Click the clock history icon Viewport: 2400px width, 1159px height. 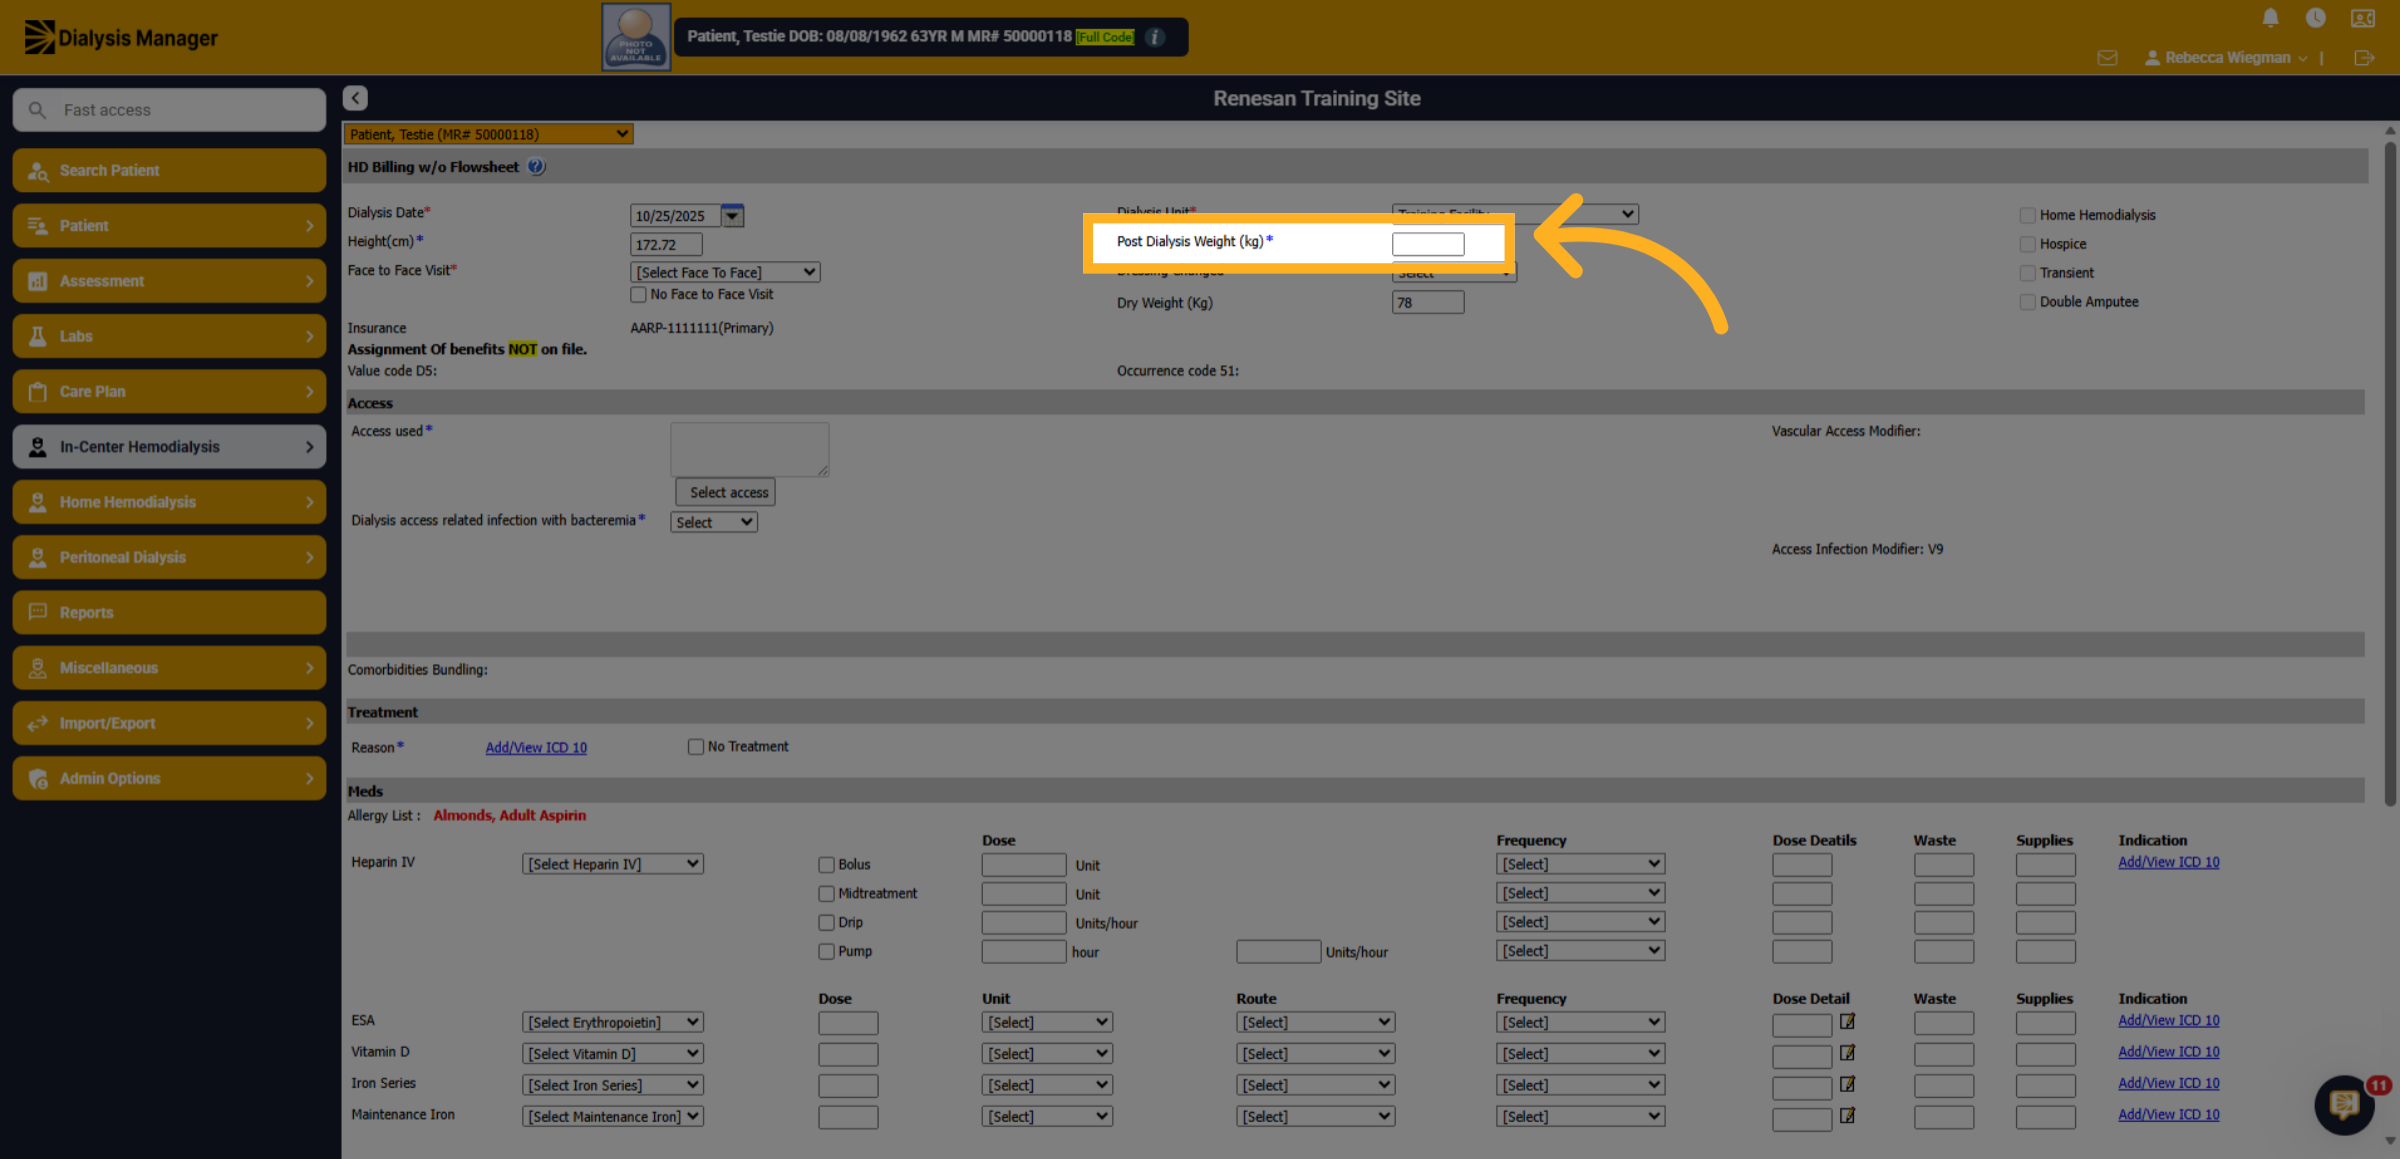click(2315, 18)
